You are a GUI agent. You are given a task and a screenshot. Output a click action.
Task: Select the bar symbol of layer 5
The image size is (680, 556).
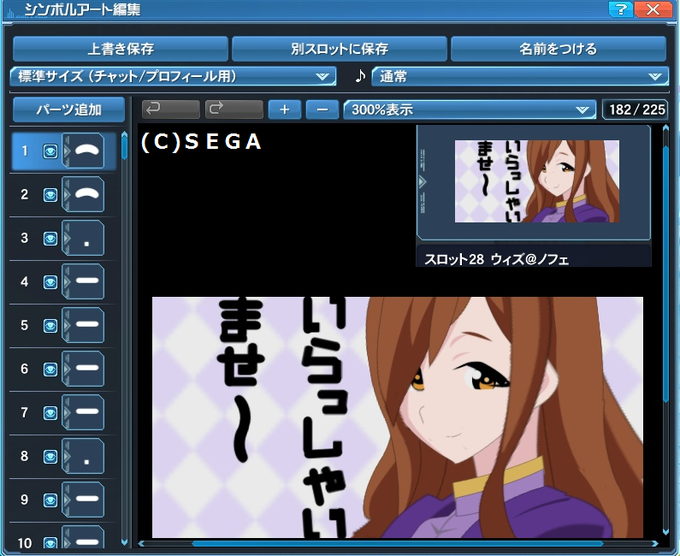(83, 325)
